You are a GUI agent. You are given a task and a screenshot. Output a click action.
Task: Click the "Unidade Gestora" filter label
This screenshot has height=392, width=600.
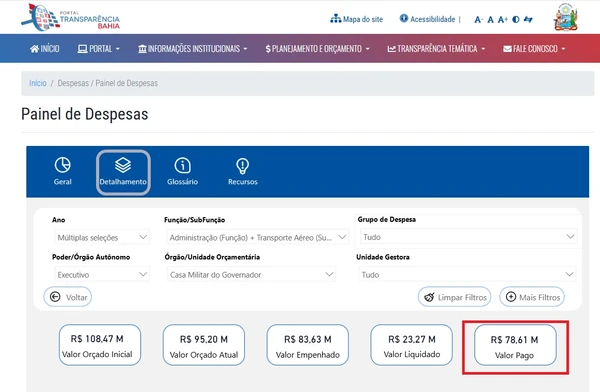point(383,257)
